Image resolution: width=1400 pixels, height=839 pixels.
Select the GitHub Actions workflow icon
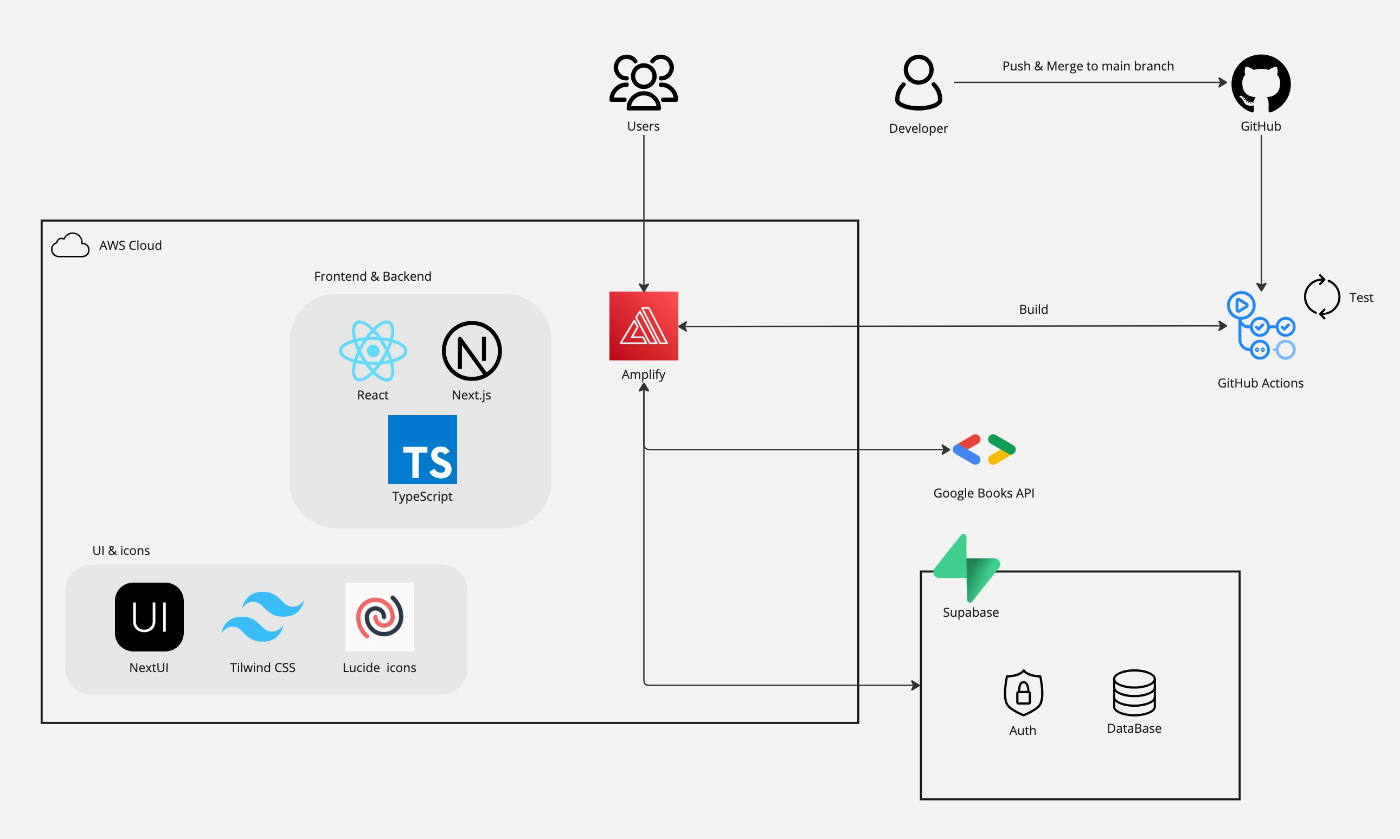click(x=1260, y=326)
